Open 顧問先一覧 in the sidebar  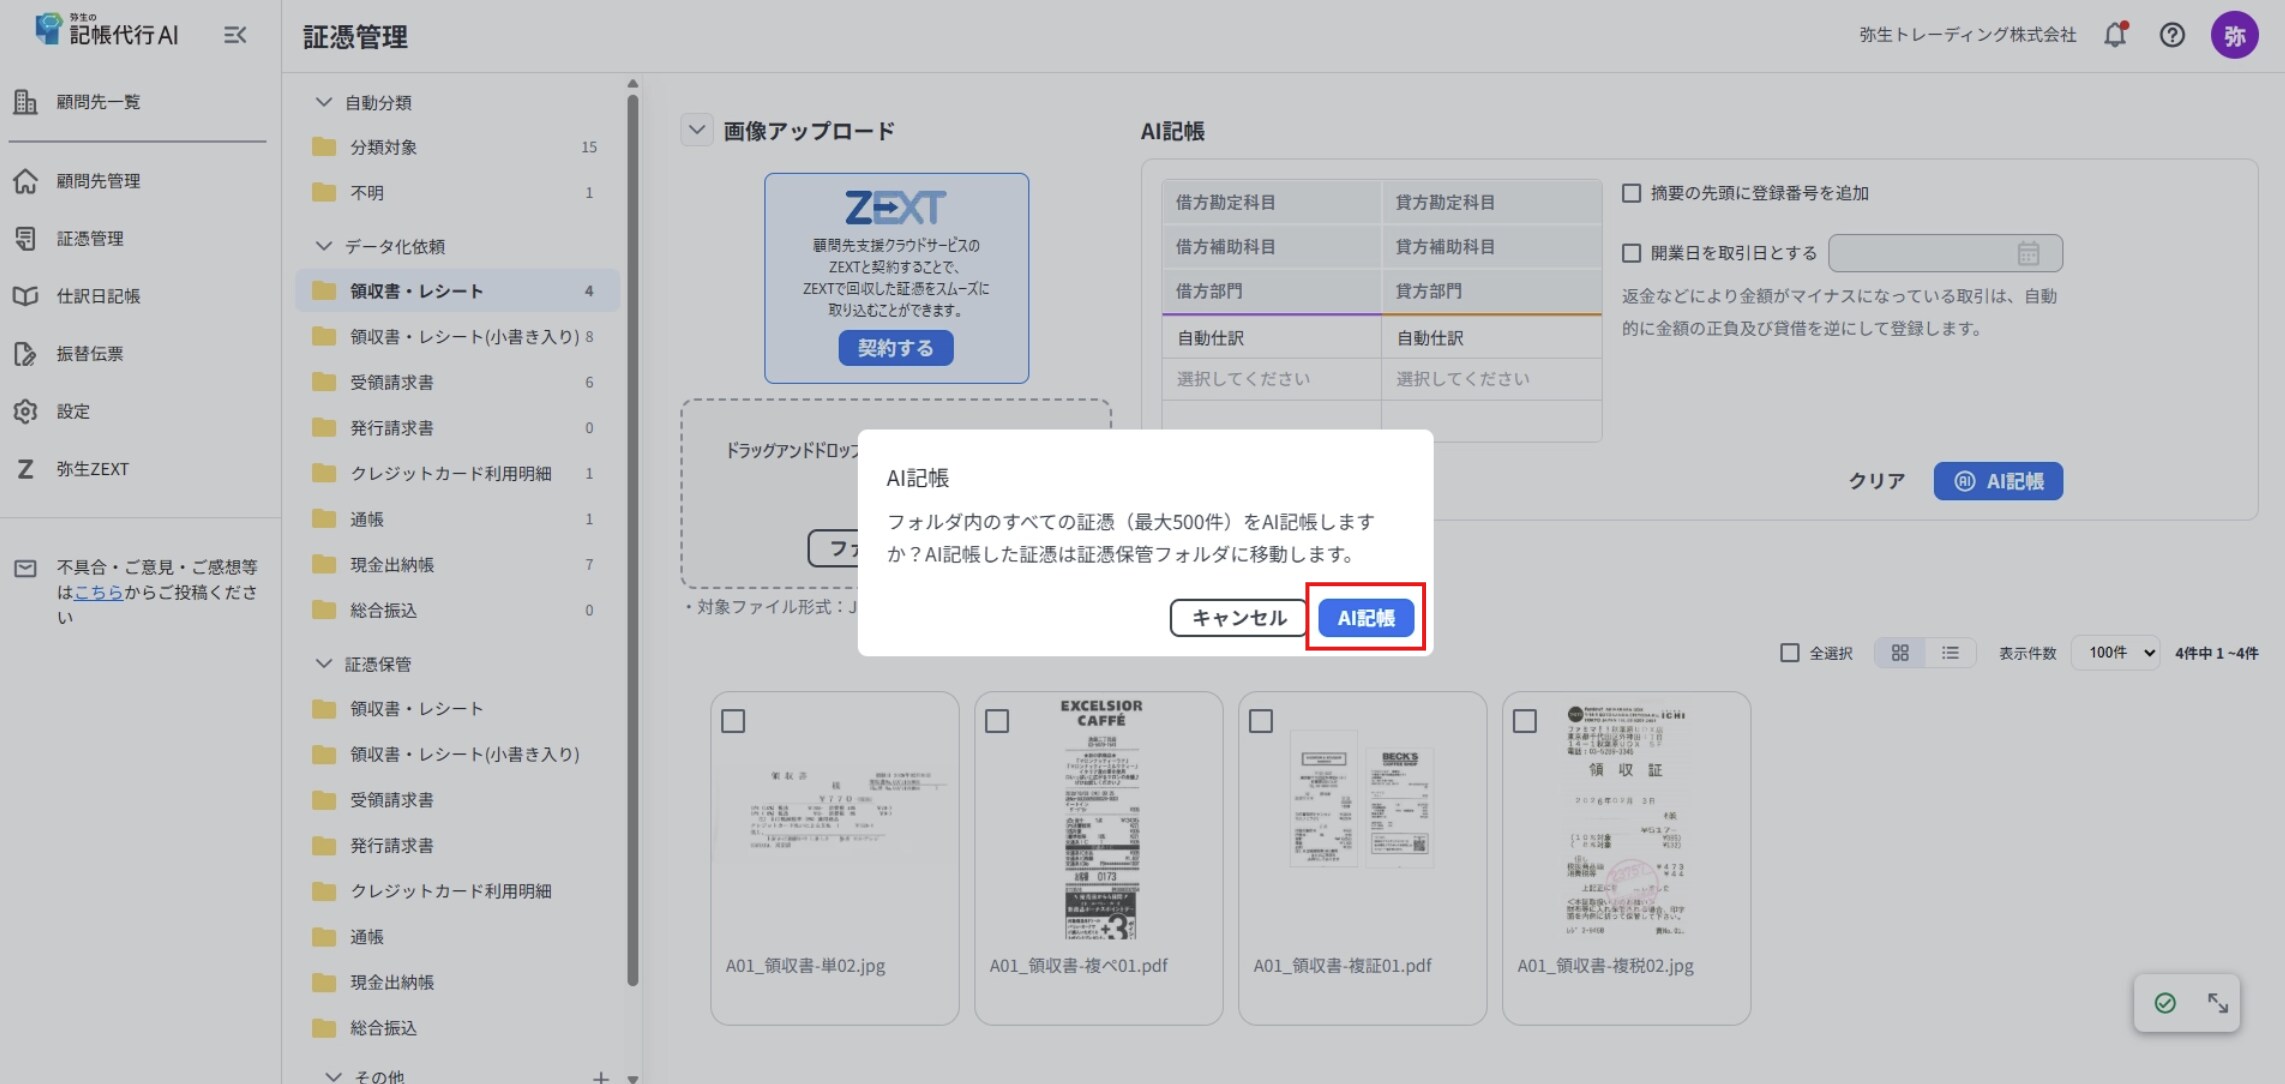98,102
